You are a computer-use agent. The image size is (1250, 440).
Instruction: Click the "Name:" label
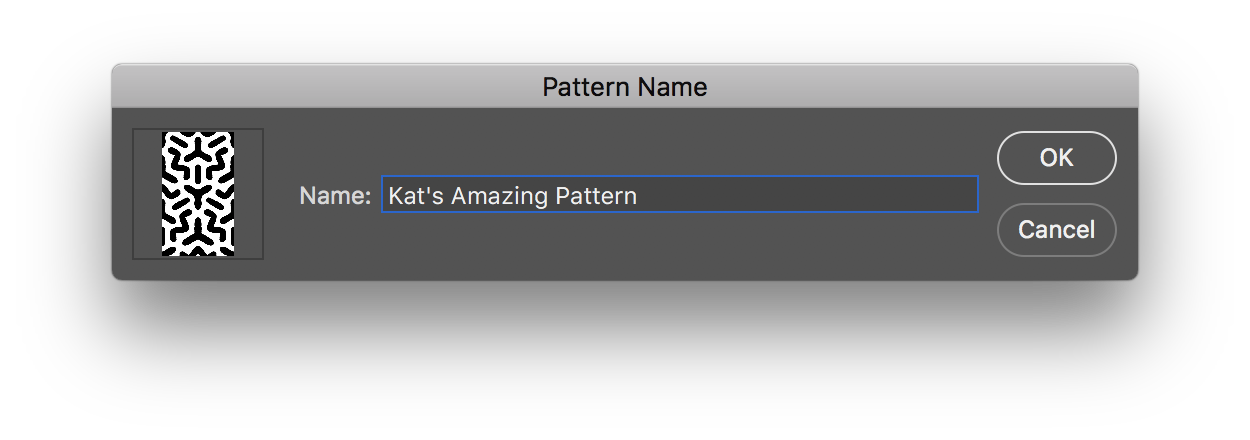click(335, 195)
